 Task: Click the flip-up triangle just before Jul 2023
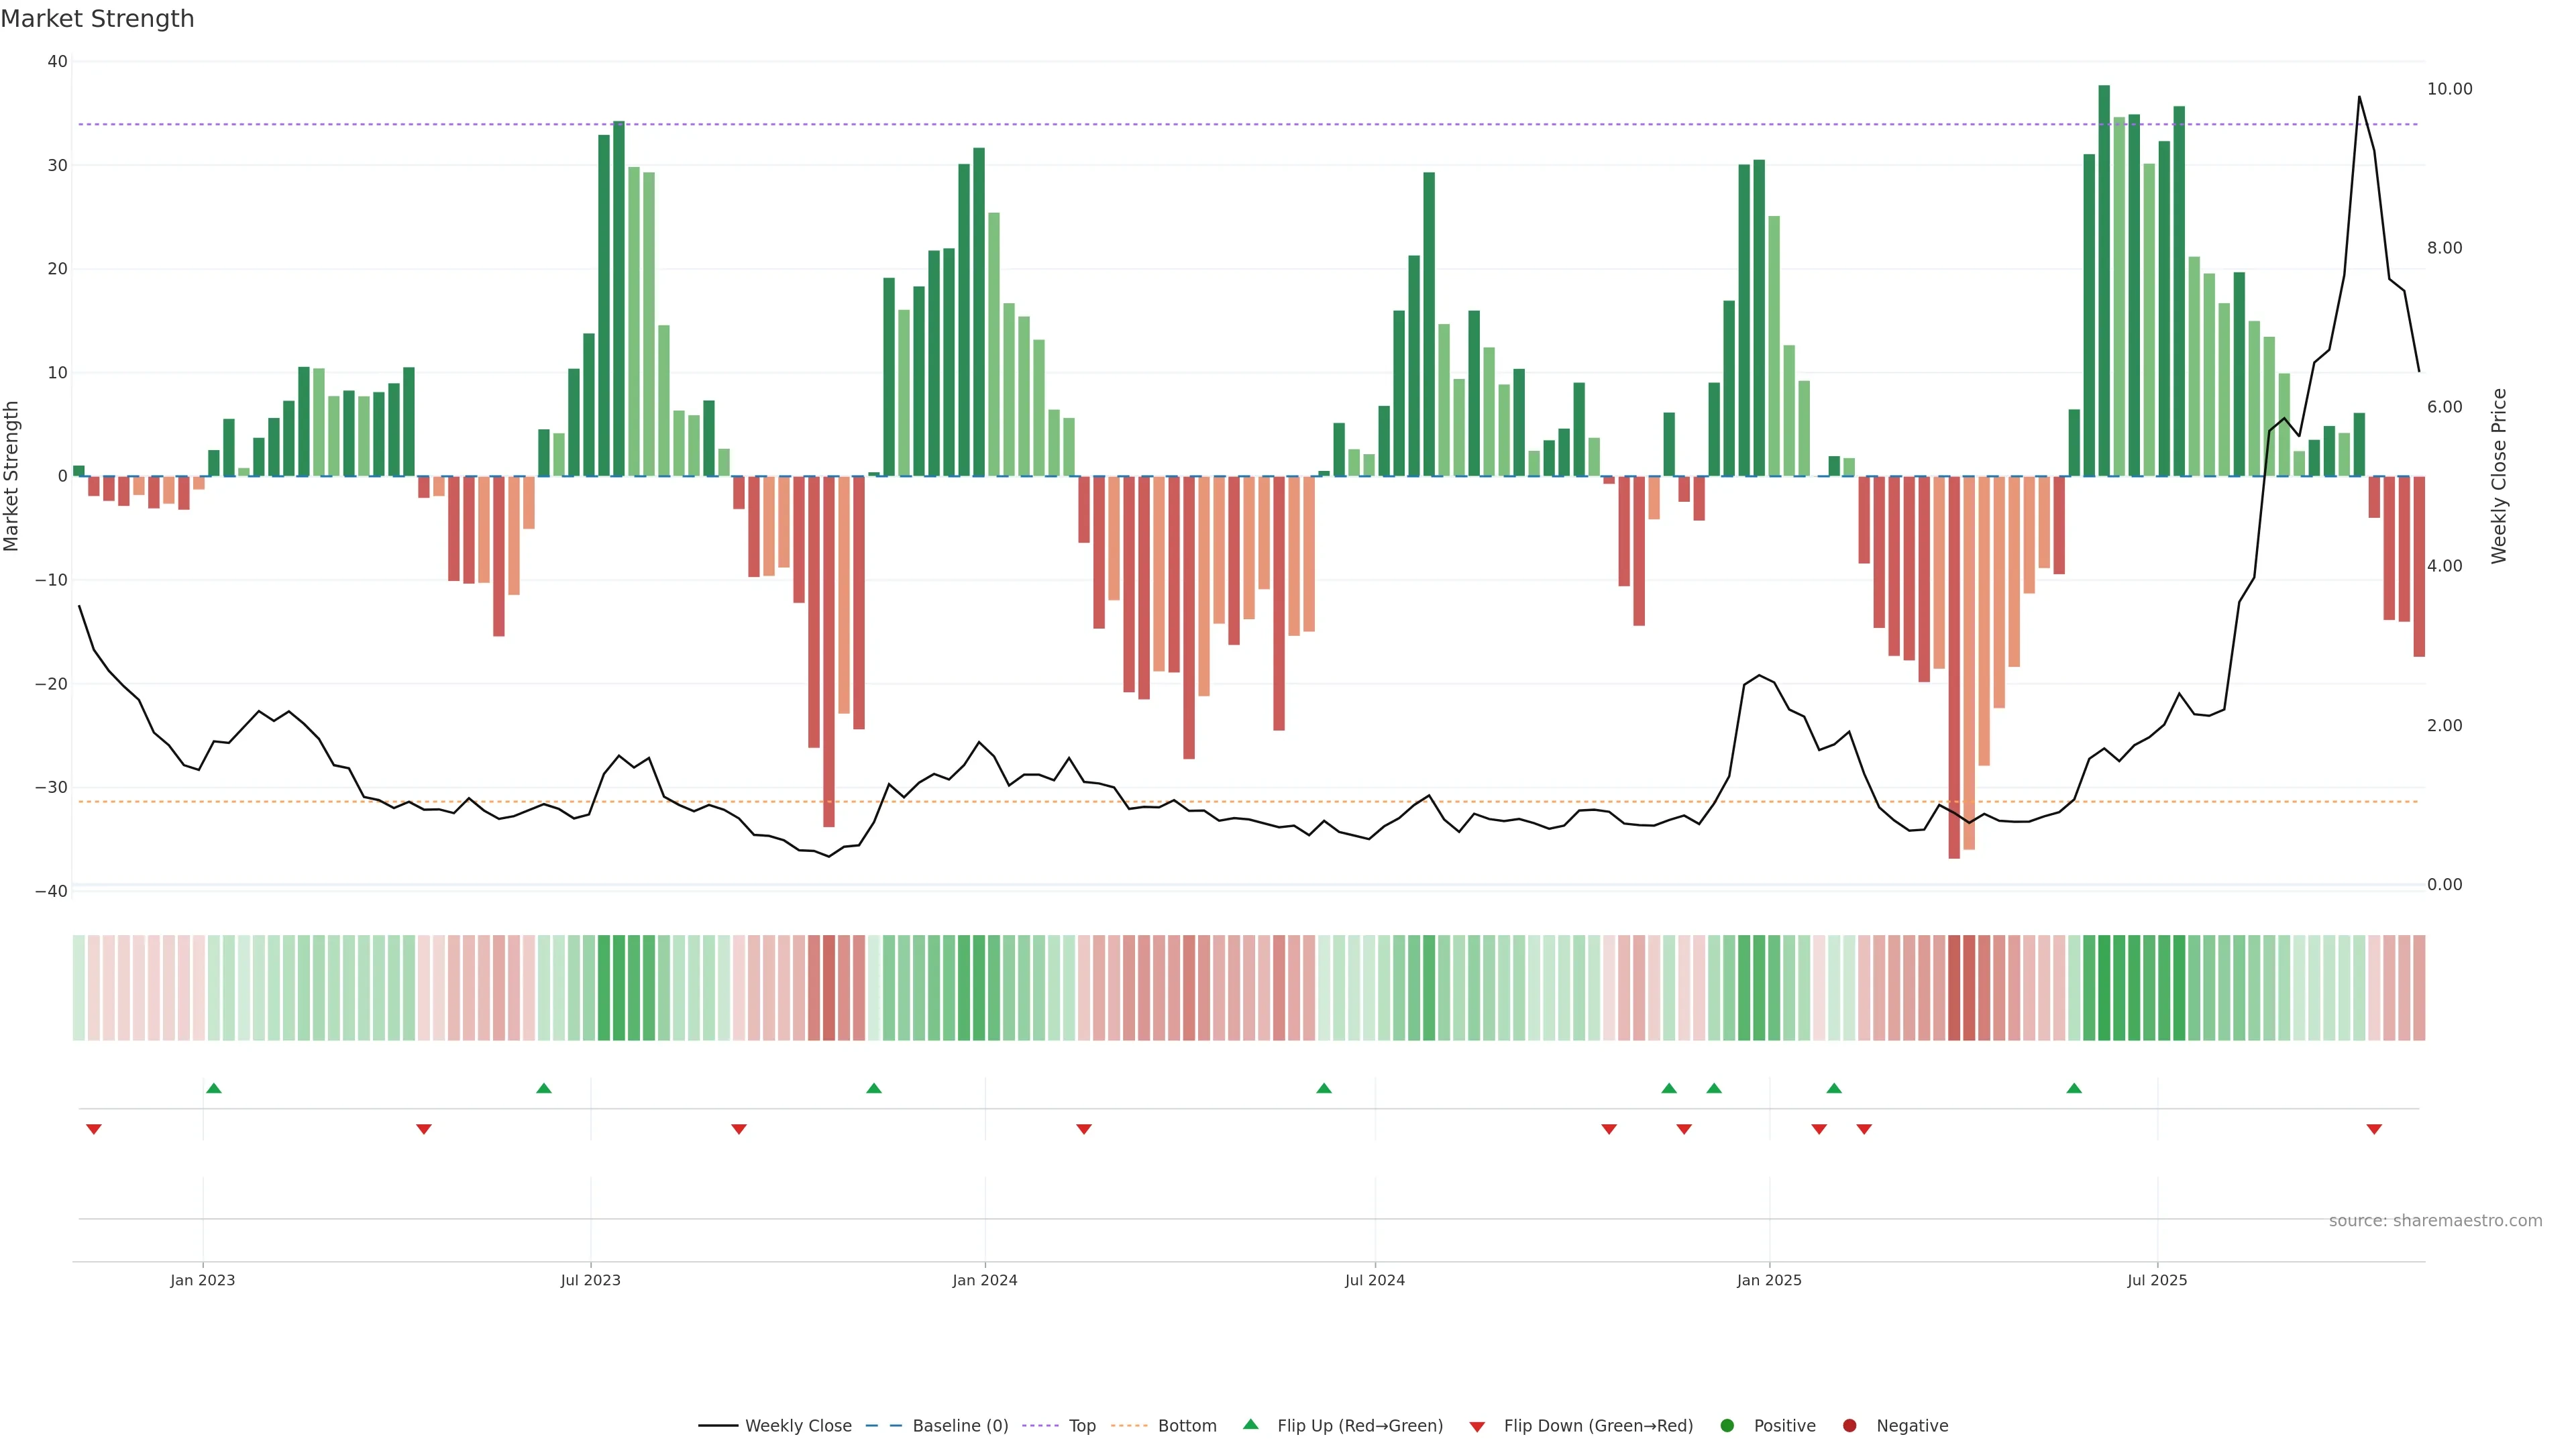pos(544,1088)
